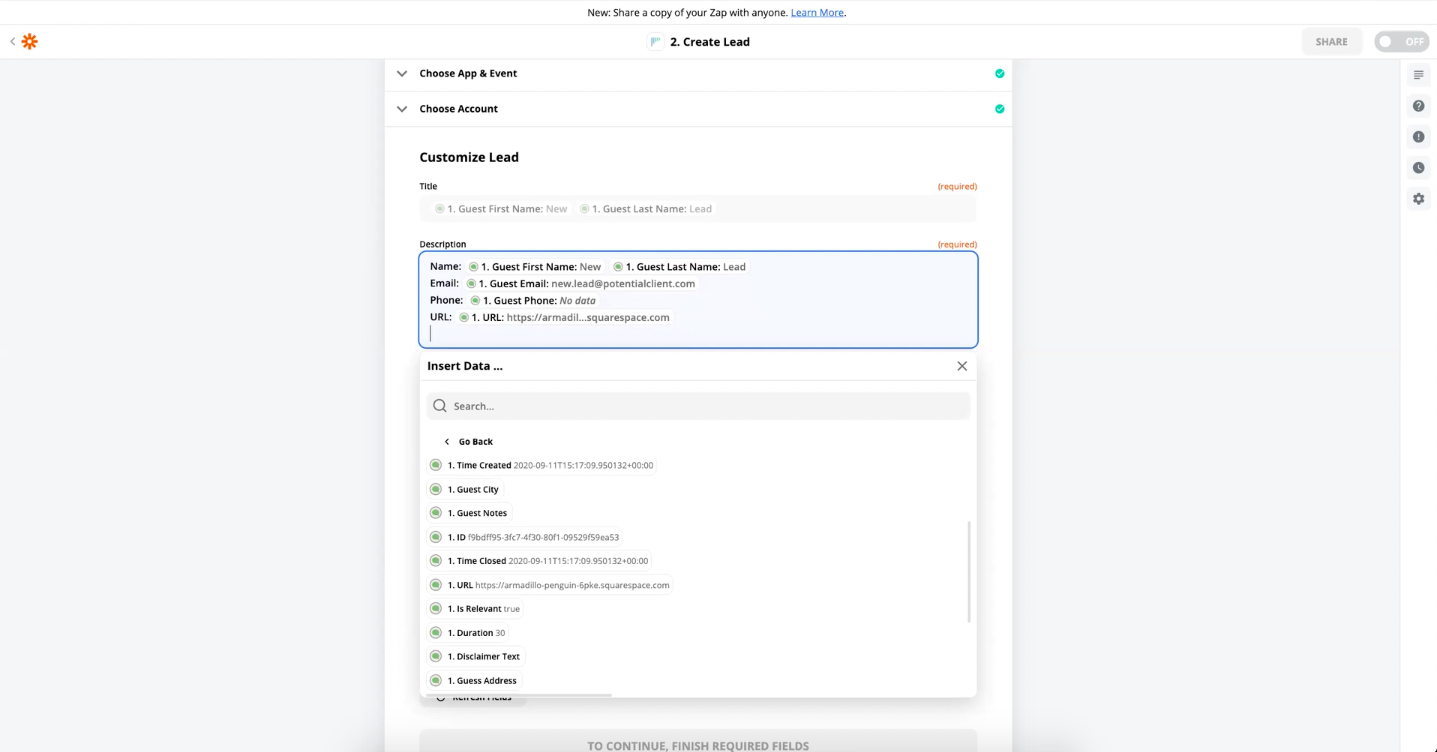This screenshot has width=1437, height=752.
Task: Close the Insert Data panel
Action: [x=962, y=366]
